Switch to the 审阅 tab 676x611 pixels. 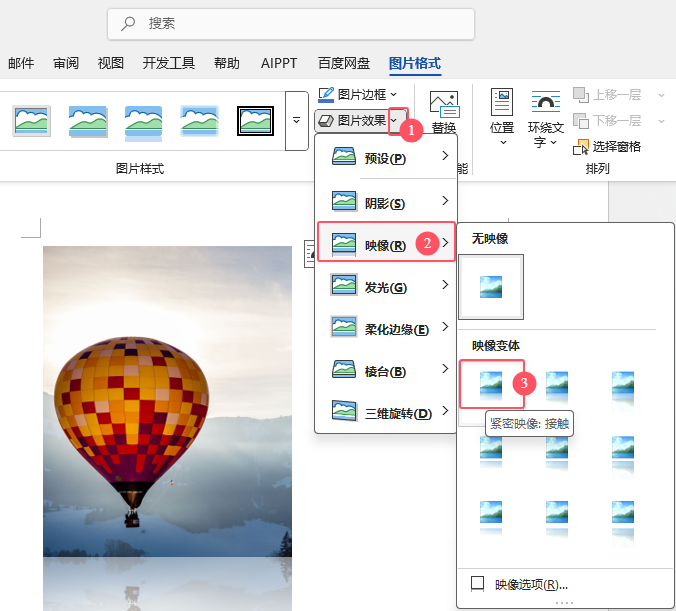click(66, 63)
